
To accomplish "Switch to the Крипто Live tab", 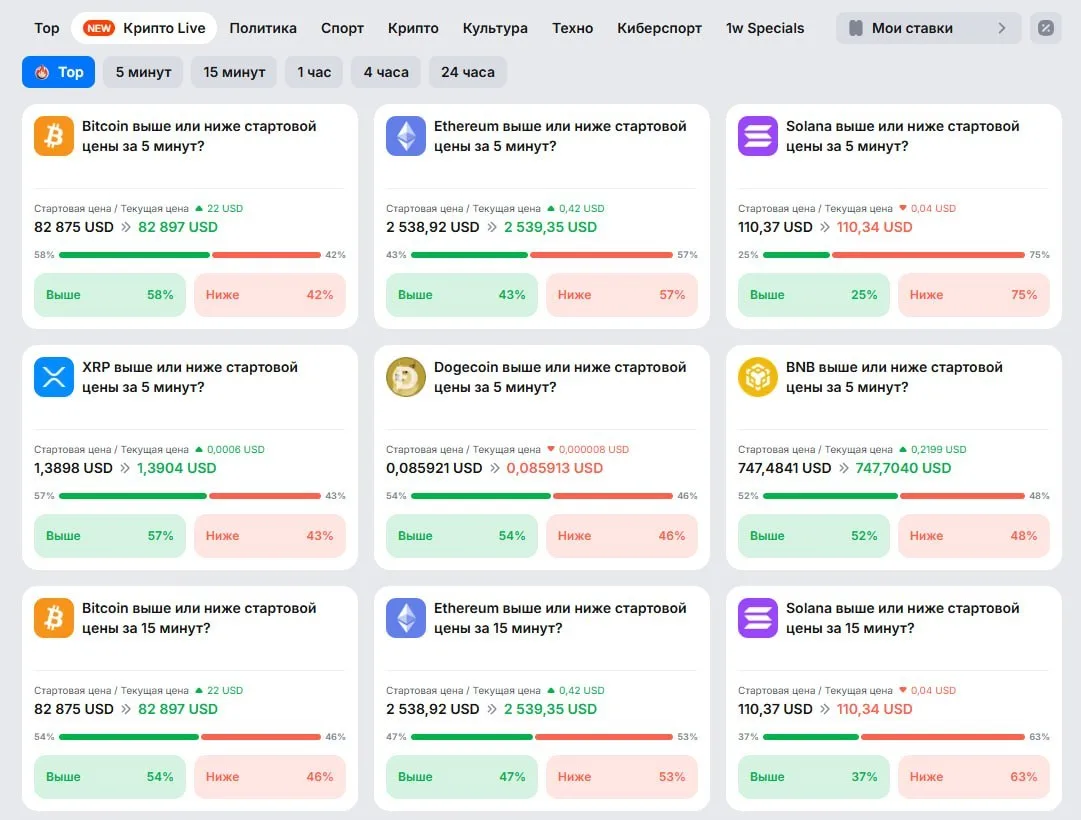I will [144, 28].
